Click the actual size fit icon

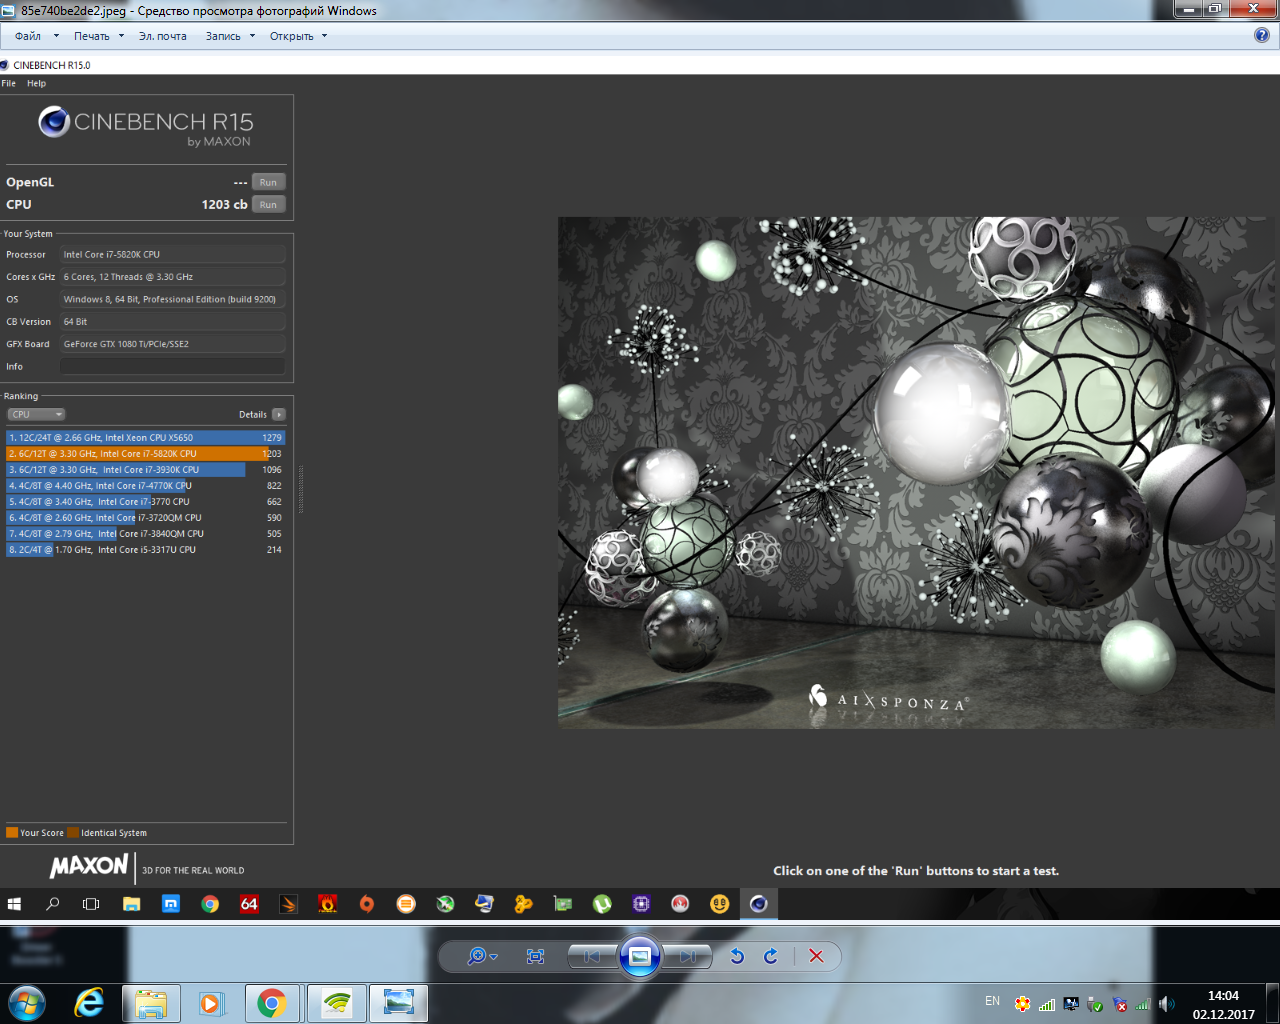(535, 956)
